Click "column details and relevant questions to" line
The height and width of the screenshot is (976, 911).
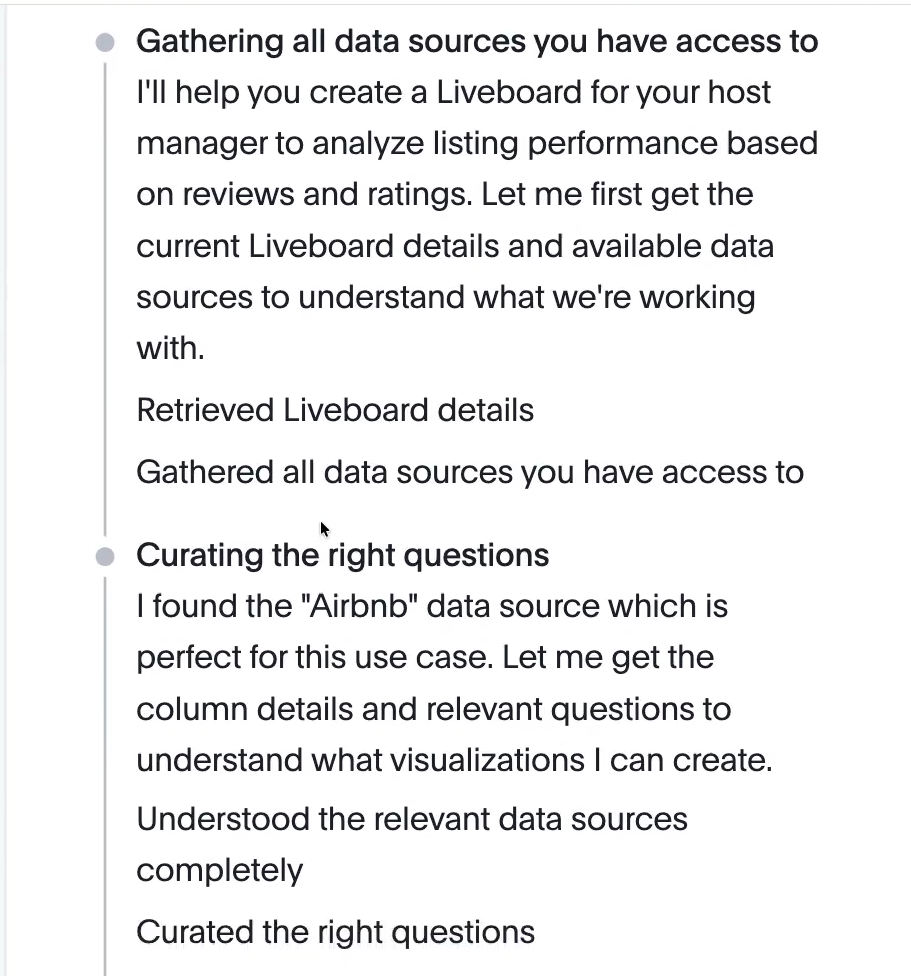coord(433,709)
